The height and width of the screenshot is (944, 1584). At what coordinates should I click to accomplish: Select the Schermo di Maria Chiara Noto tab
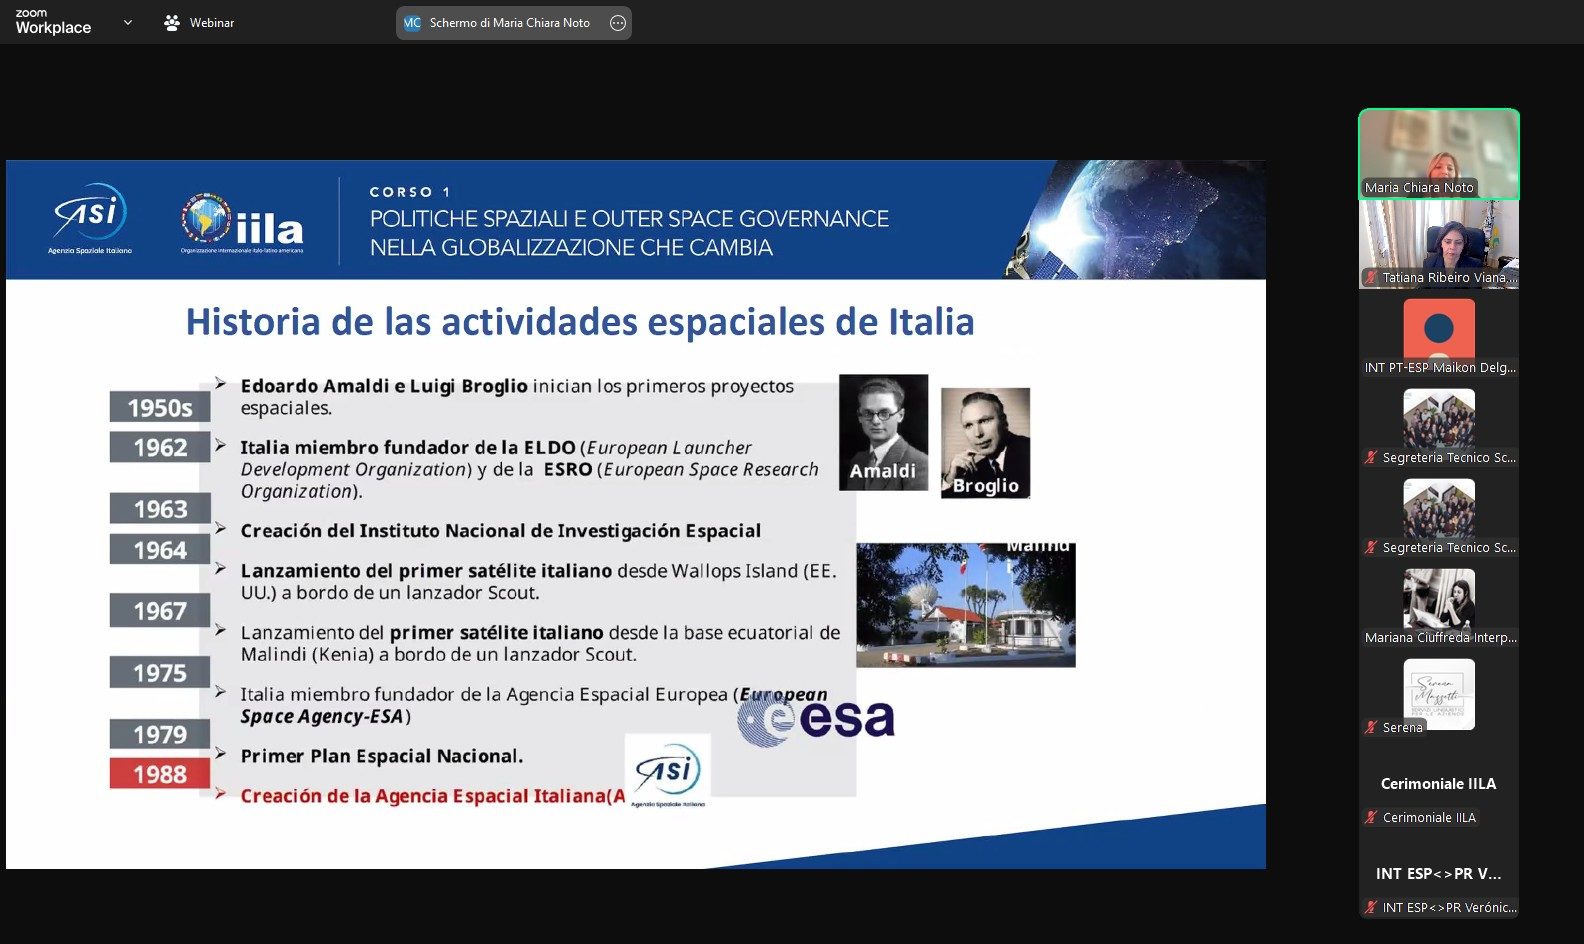point(509,23)
